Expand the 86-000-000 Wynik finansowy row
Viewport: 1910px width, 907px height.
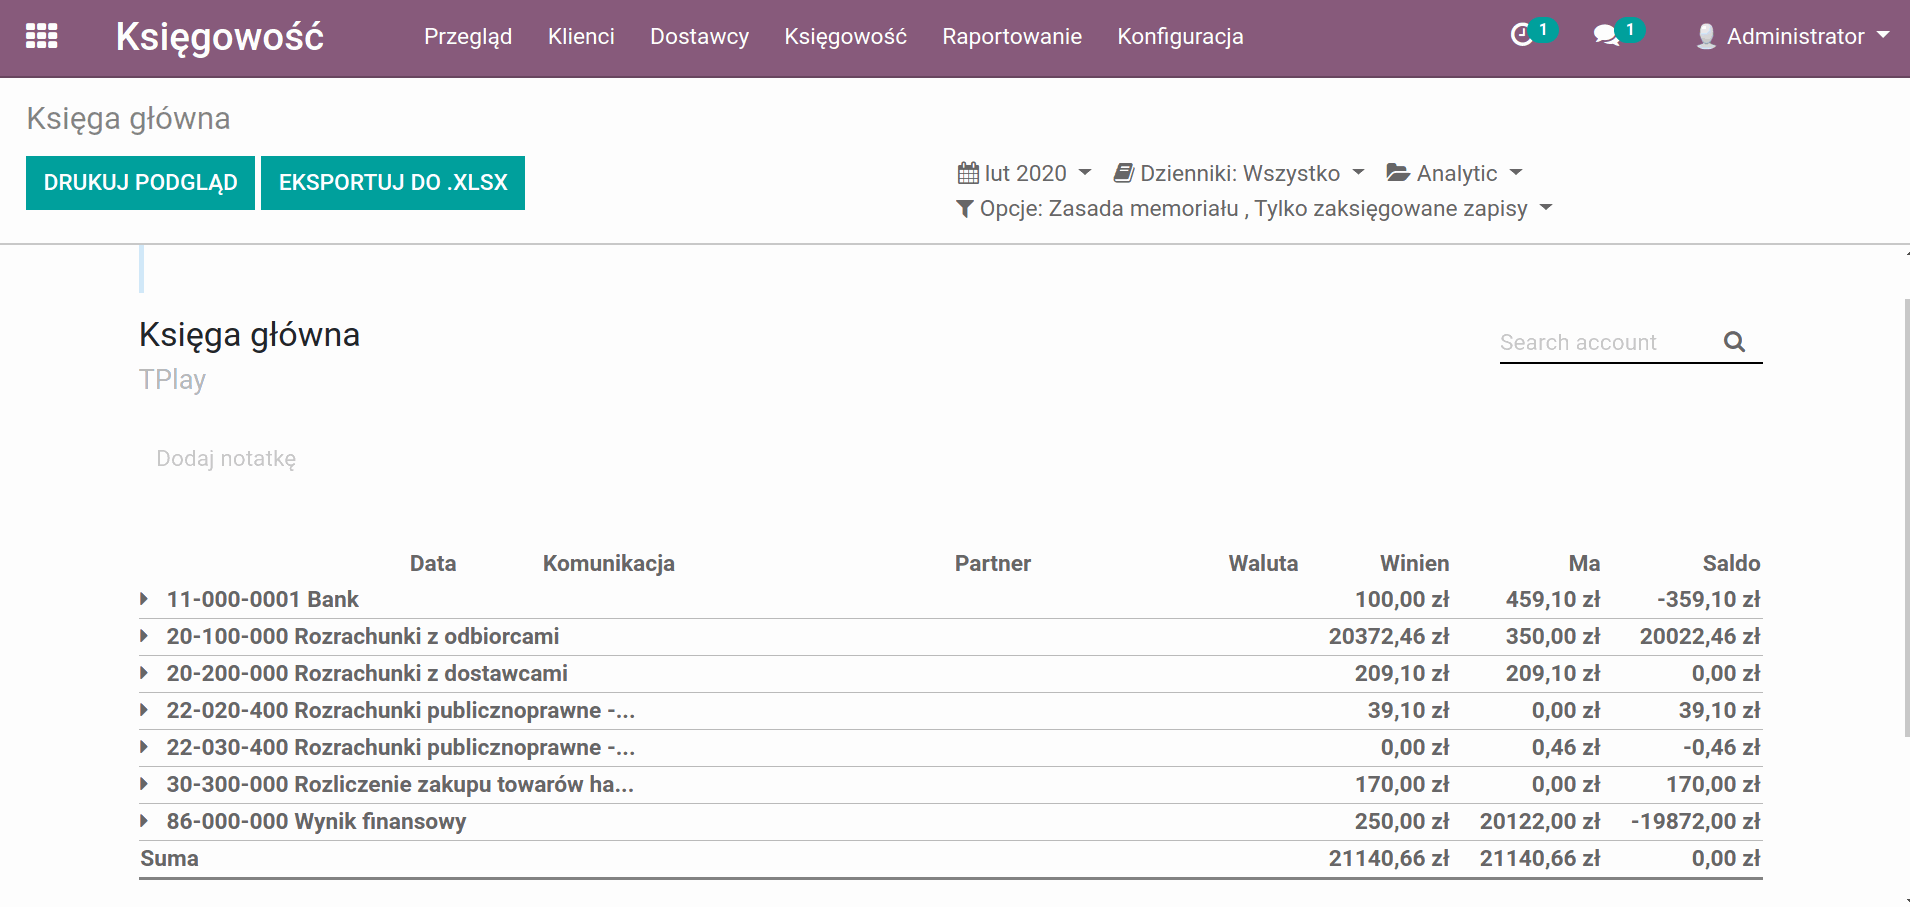(144, 821)
